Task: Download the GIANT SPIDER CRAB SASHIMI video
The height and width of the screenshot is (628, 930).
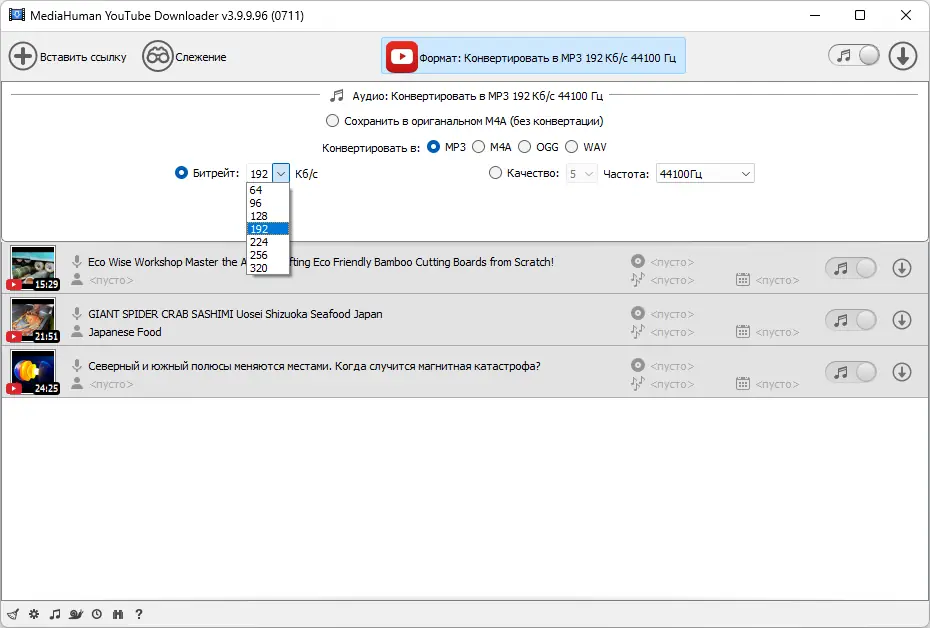Action: 901,320
